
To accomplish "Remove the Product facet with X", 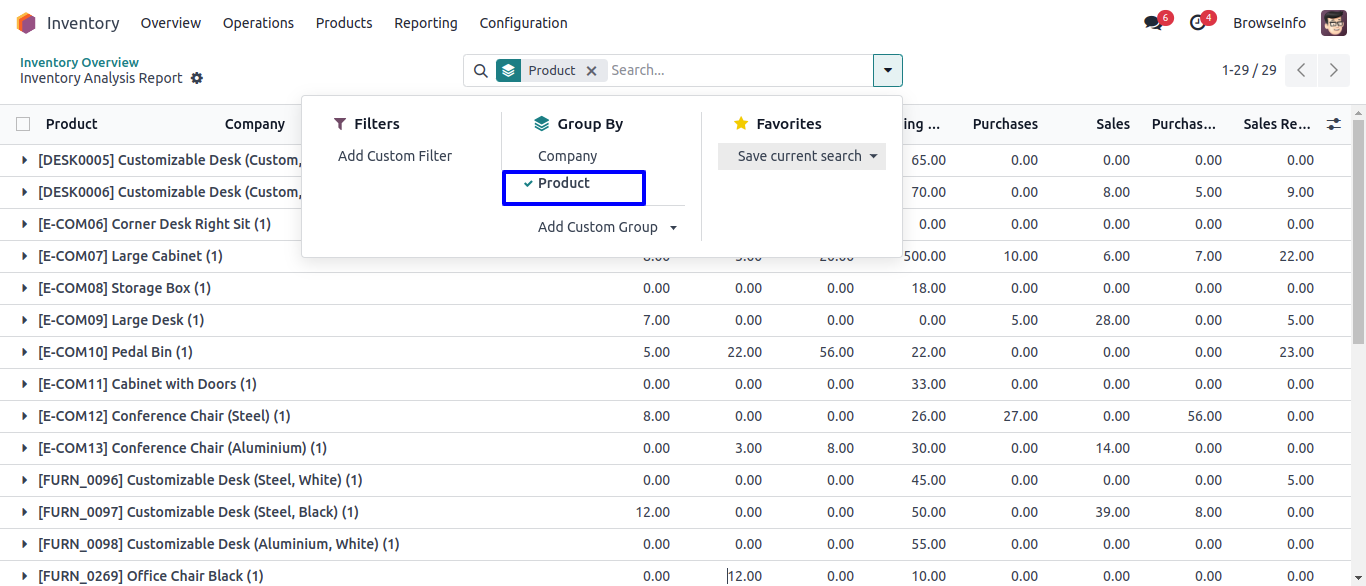I will (591, 70).
